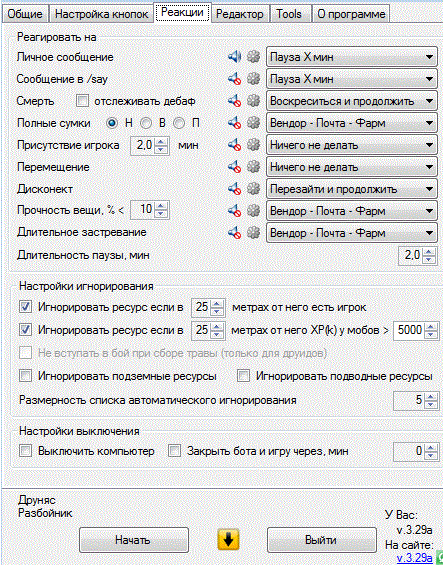Check Игнорировать подземные ресурсы
The image size is (443, 565).
pos(25,376)
